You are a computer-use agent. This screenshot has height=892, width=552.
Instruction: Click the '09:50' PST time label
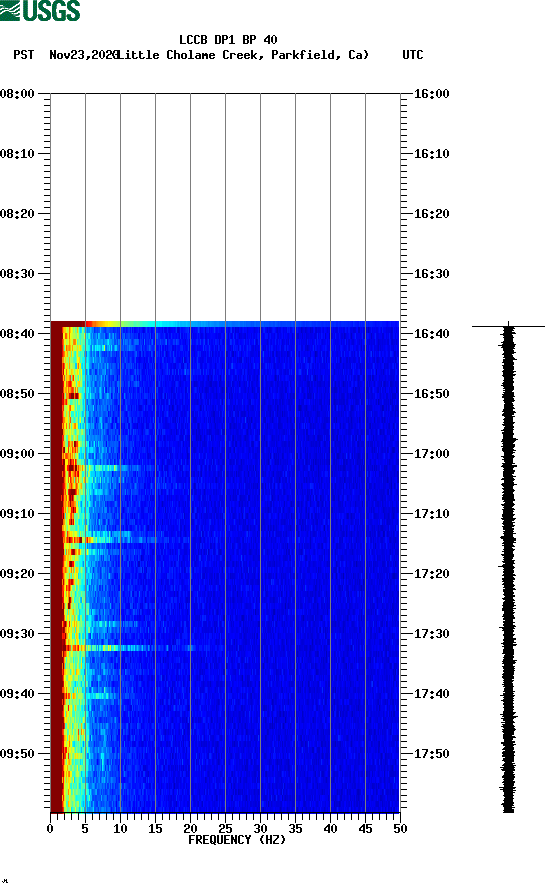(x=18, y=754)
